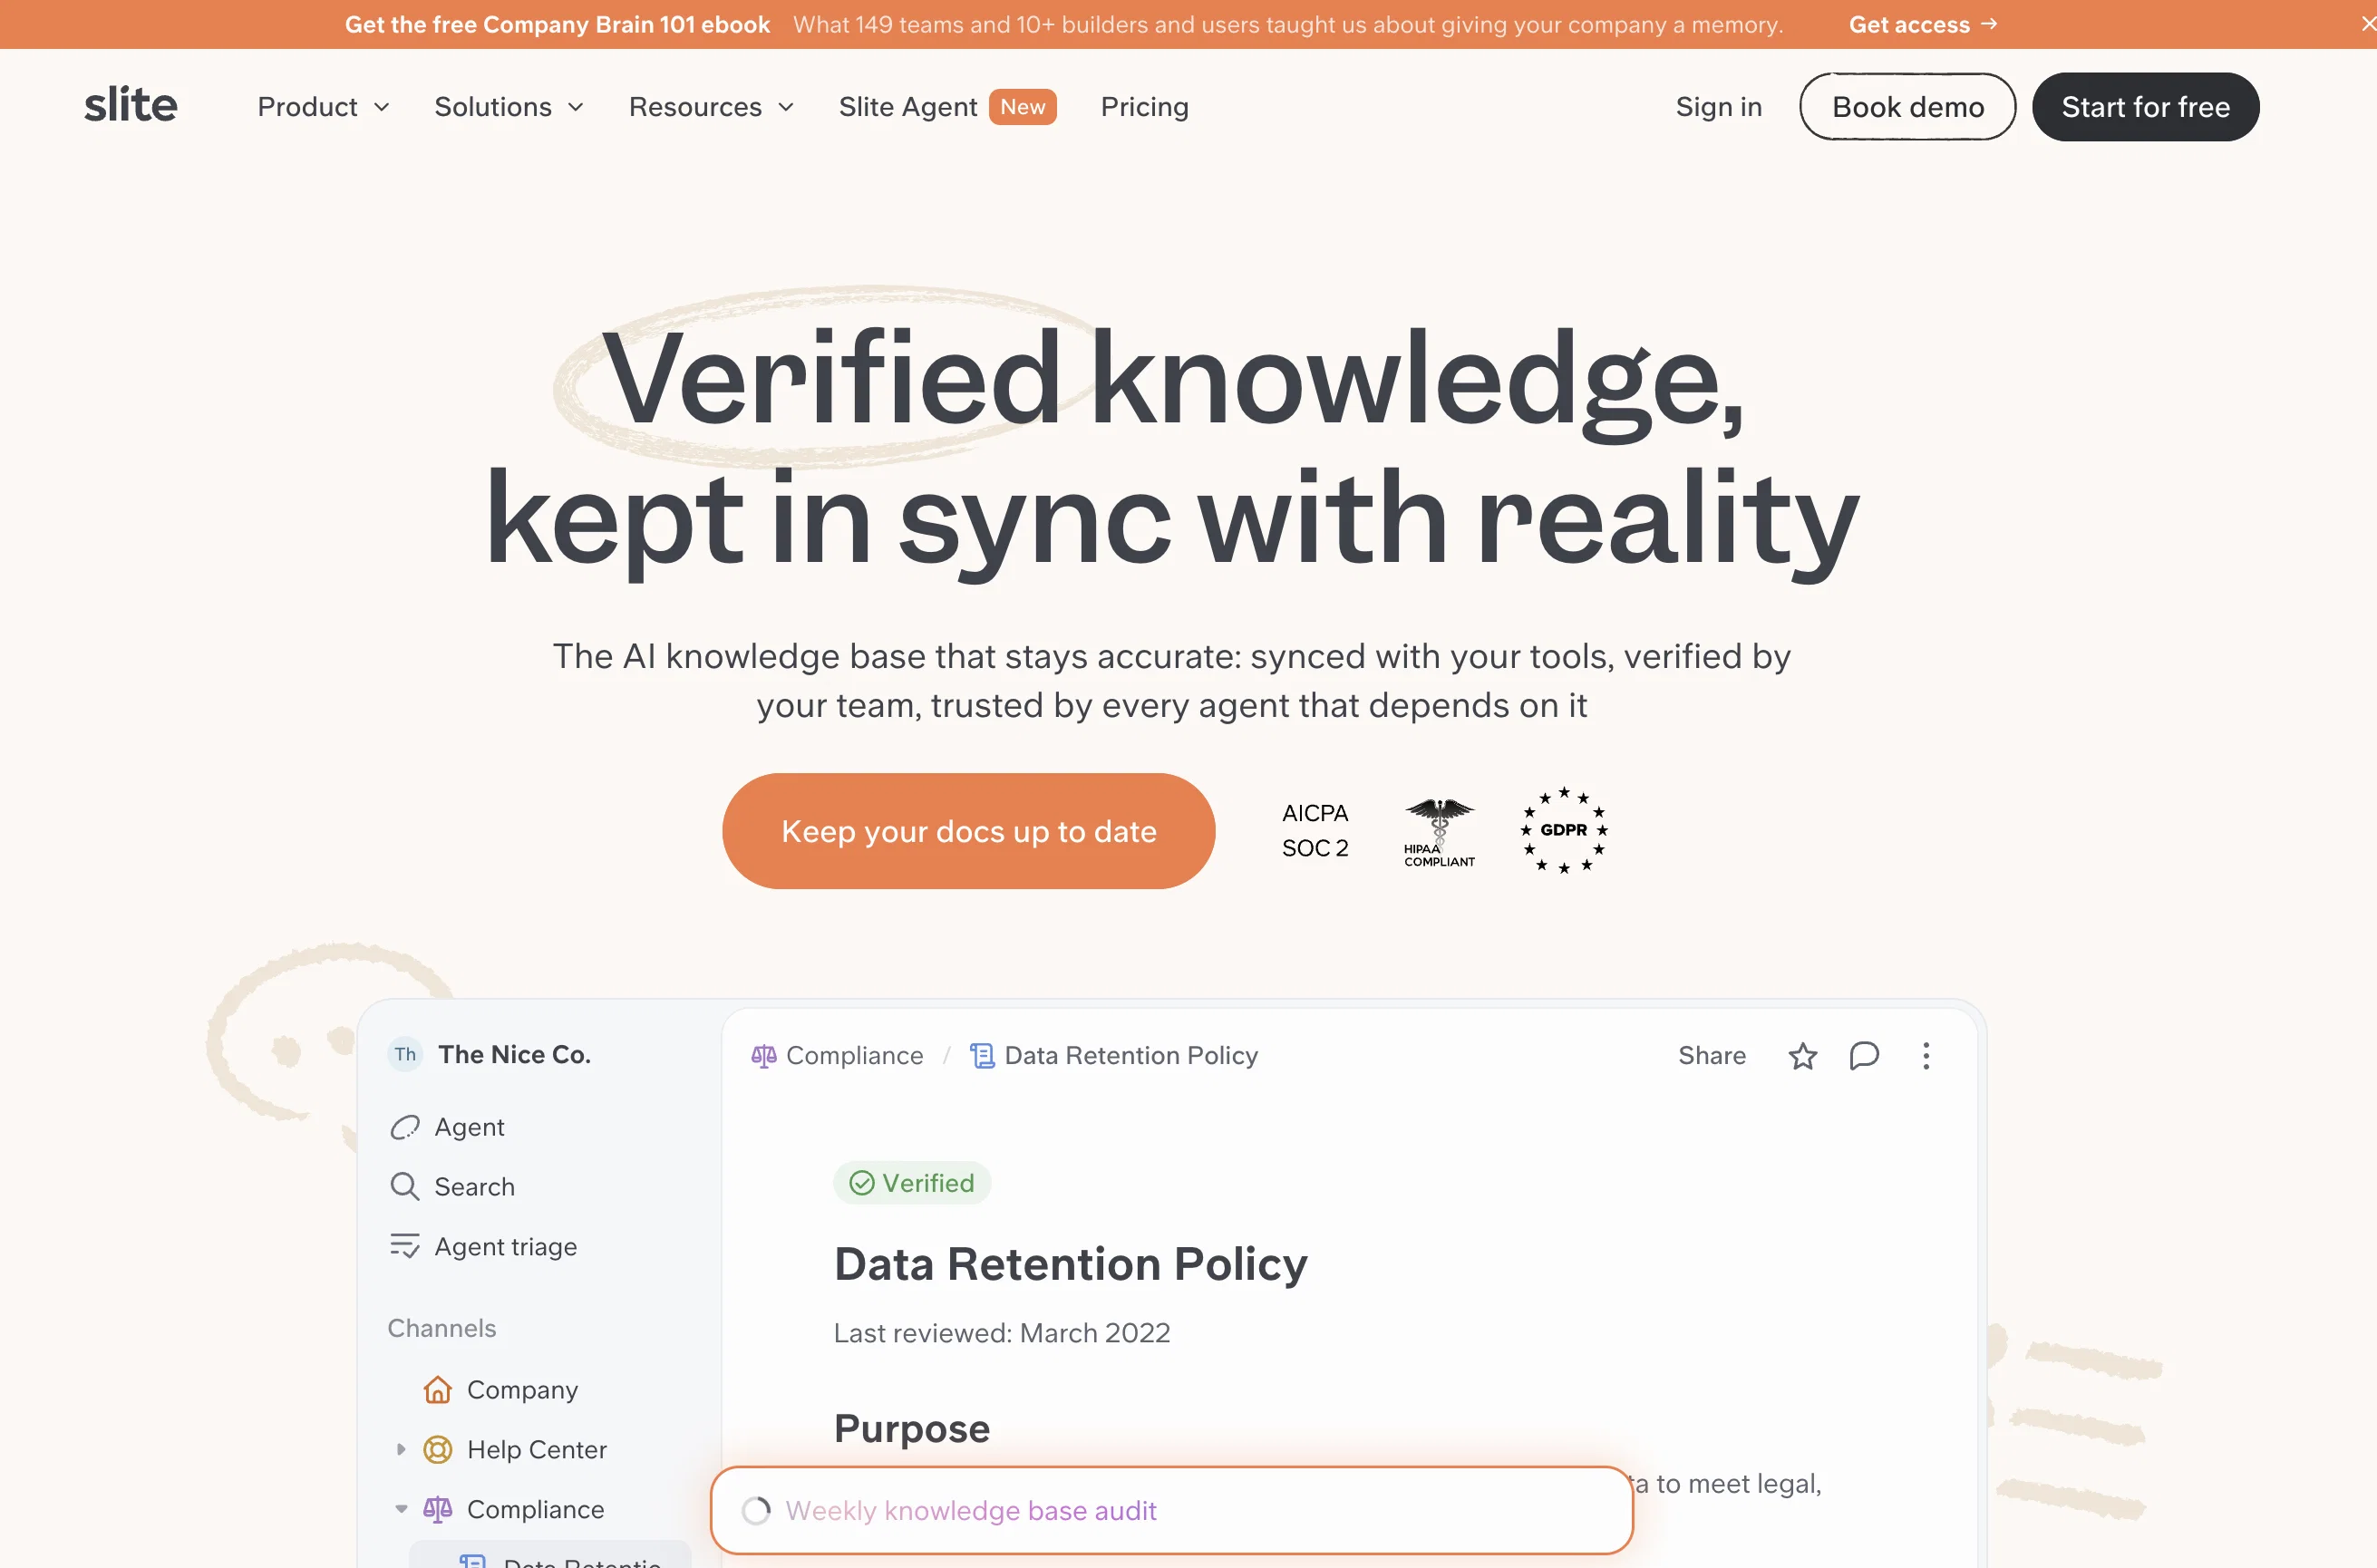Image resolution: width=2377 pixels, height=1568 pixels.
Task: Click the Book demo button
Action: 1907,107
